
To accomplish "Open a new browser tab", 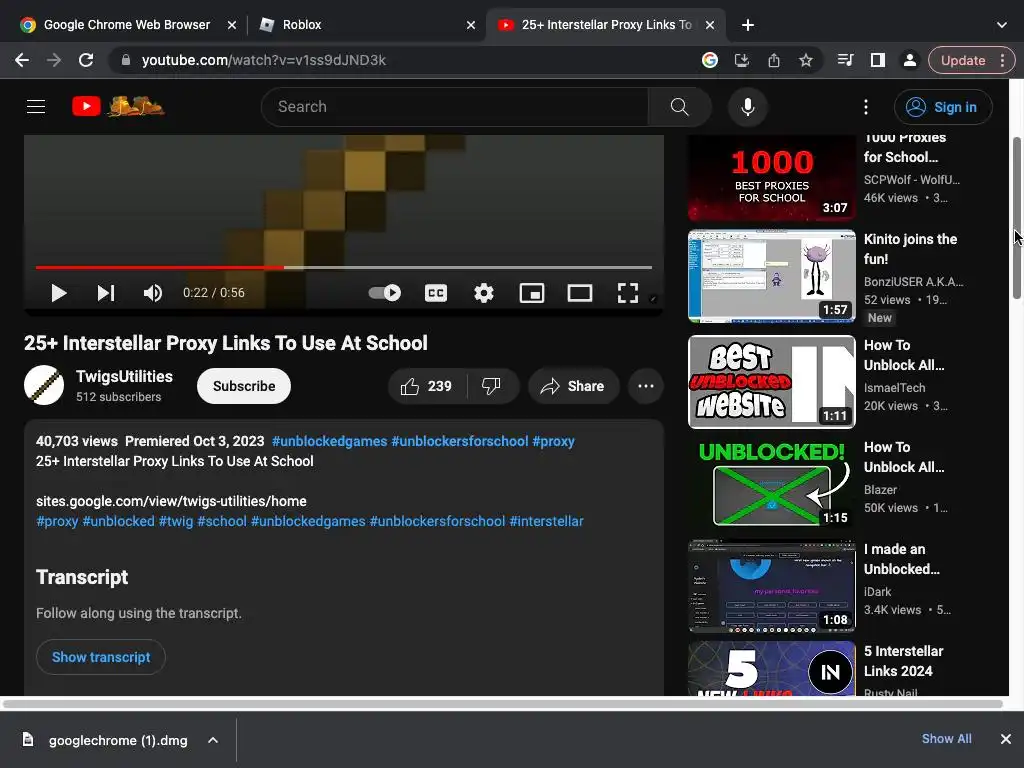I will click(x=748, y=25).
